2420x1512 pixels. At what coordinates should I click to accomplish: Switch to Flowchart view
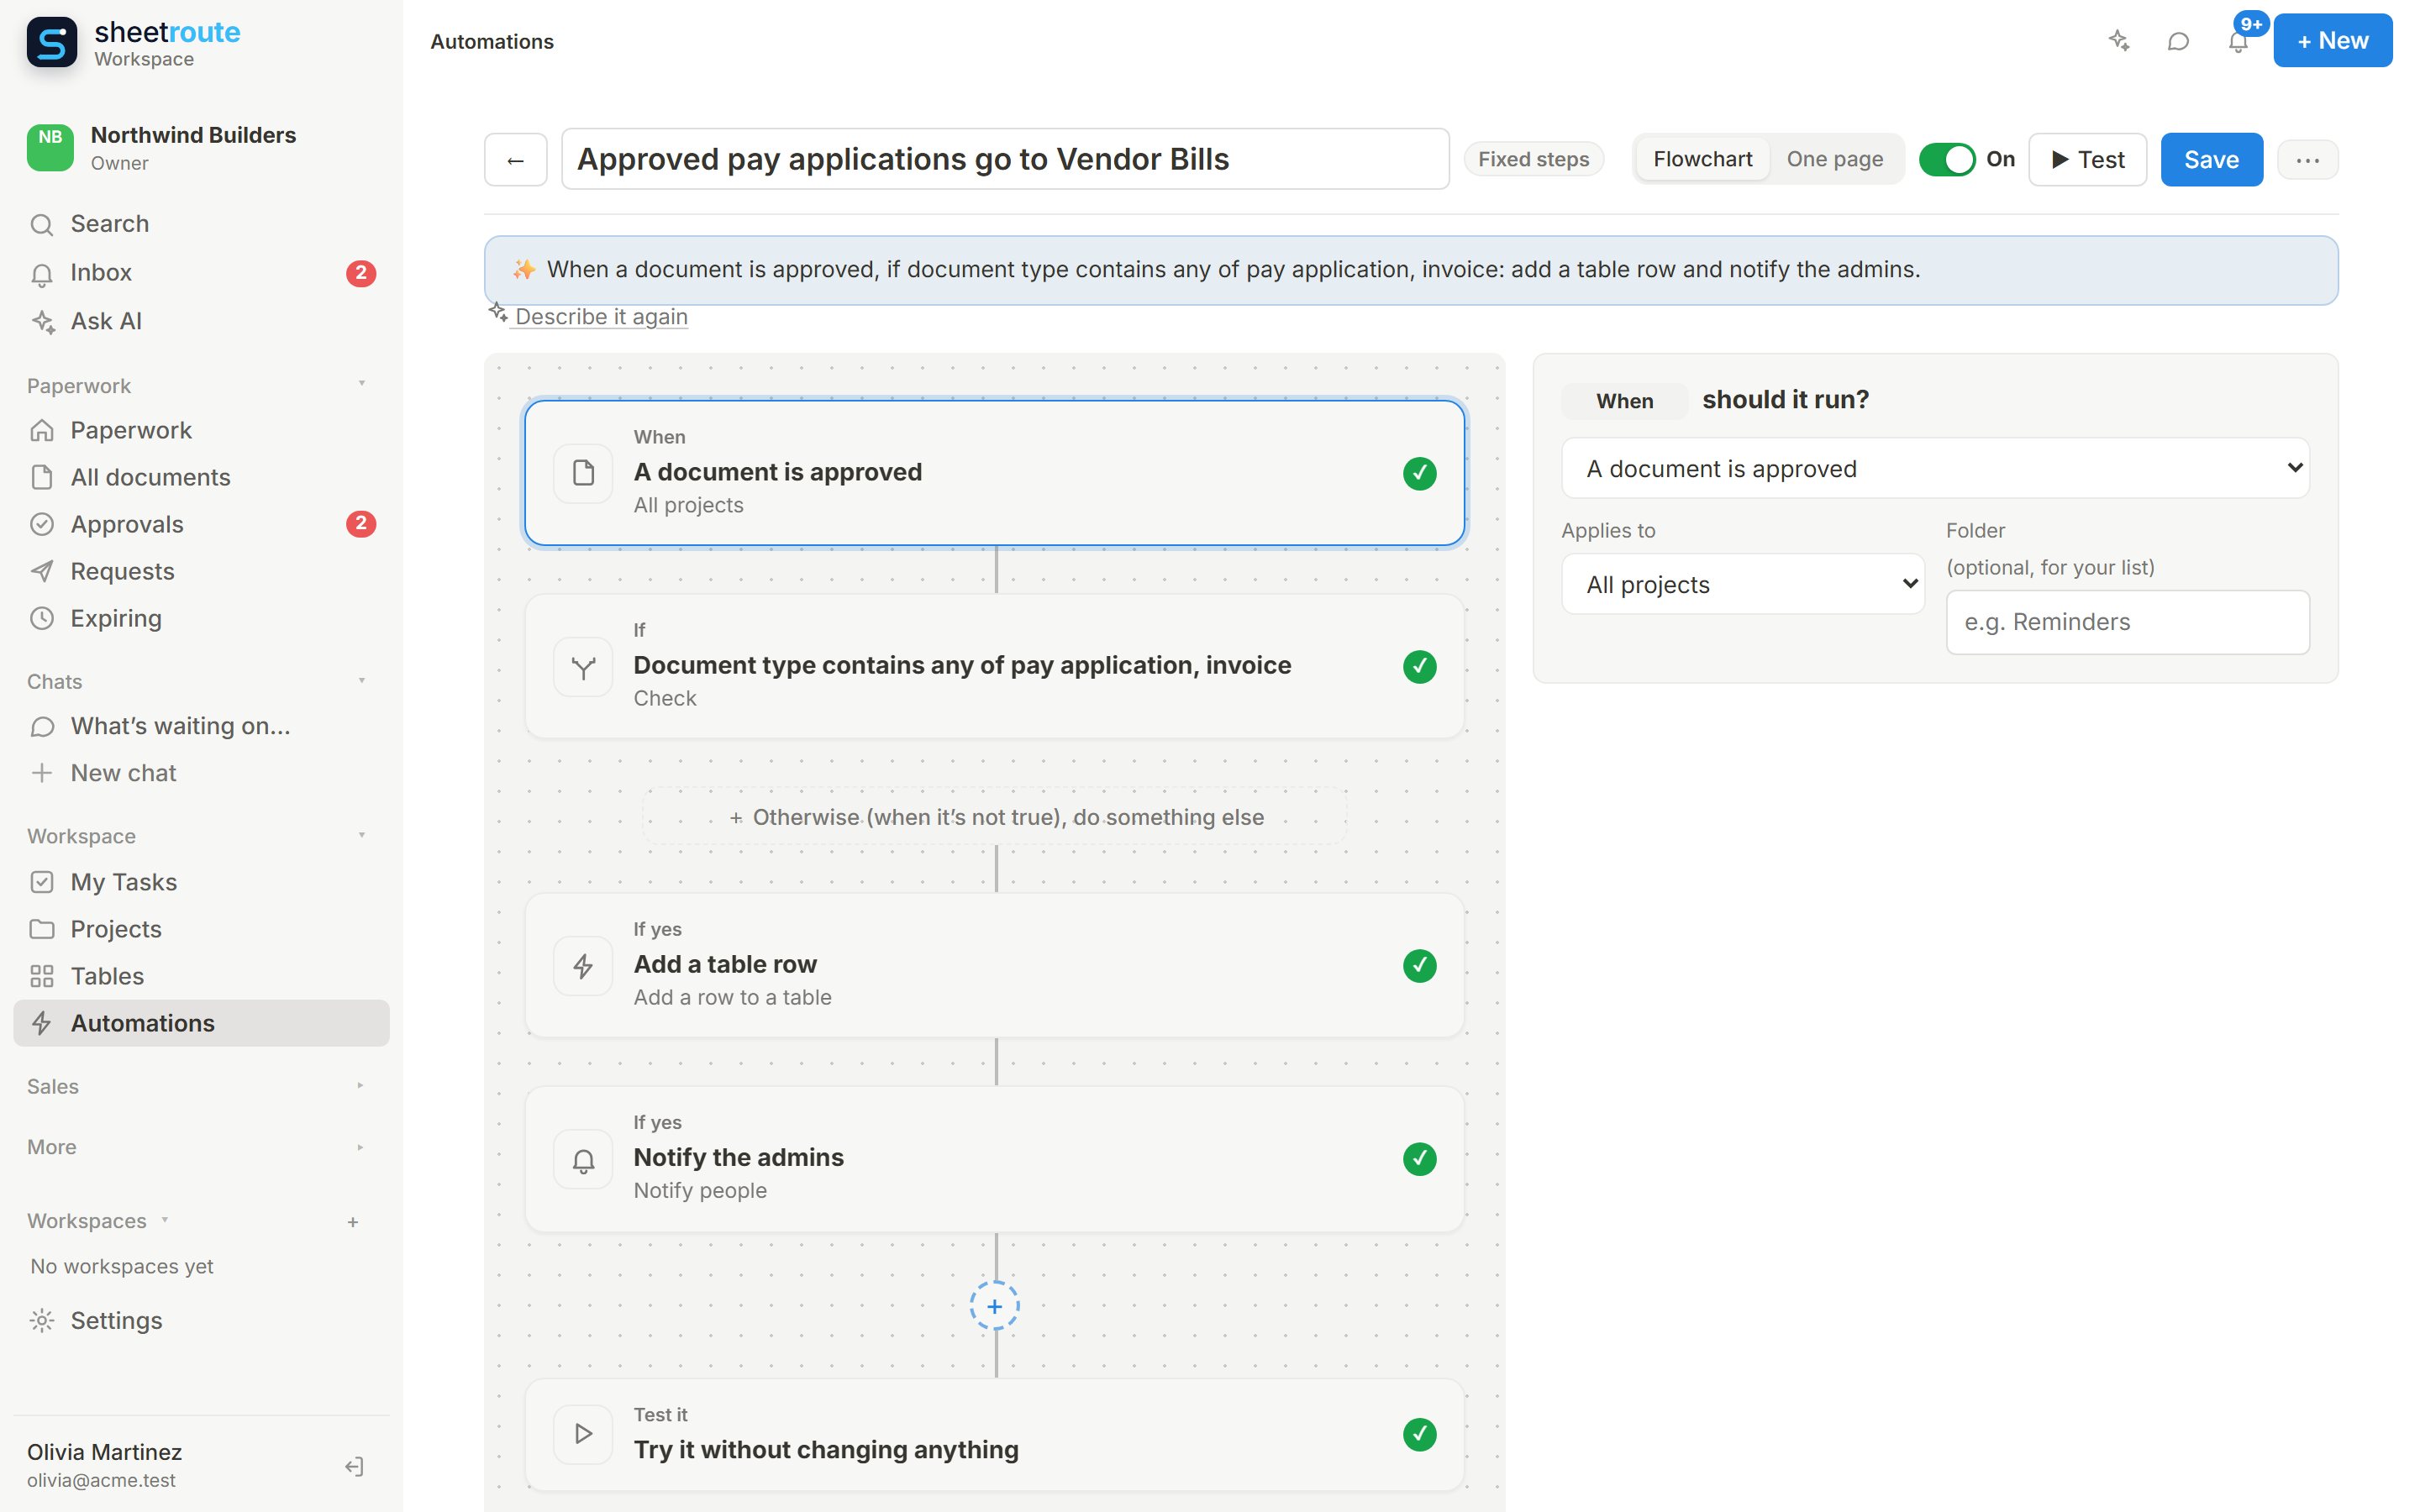1702,160
